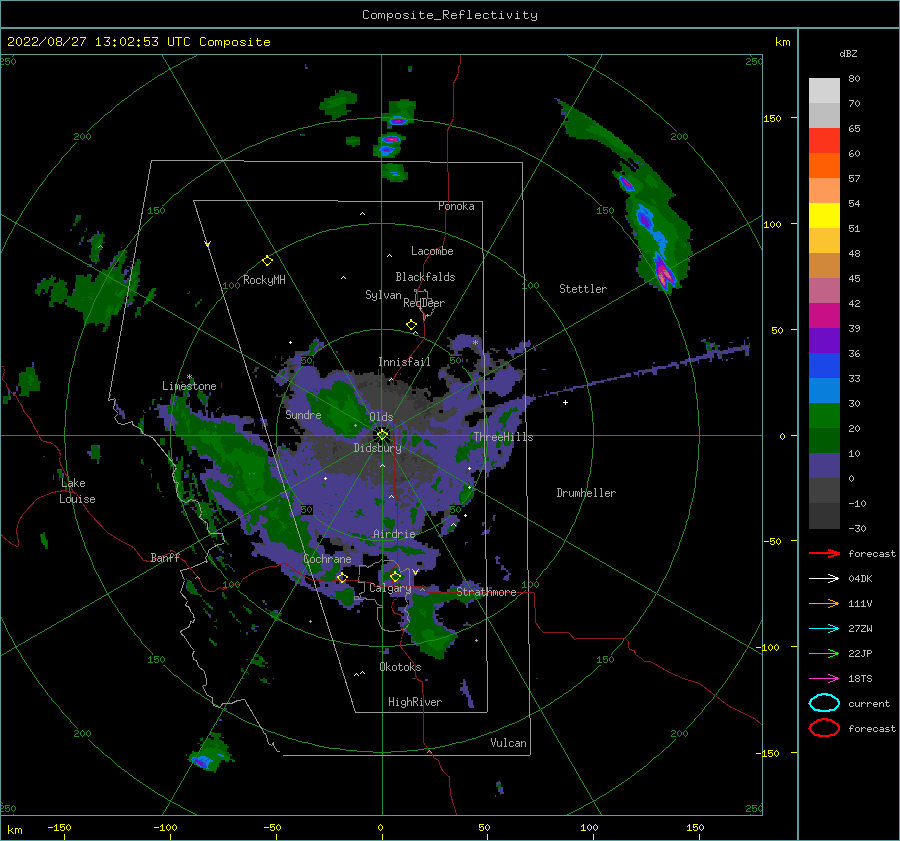Screen dimensions: 900x841
Task: Click the 04DK legend label
Action: click(x=860, y=578)
